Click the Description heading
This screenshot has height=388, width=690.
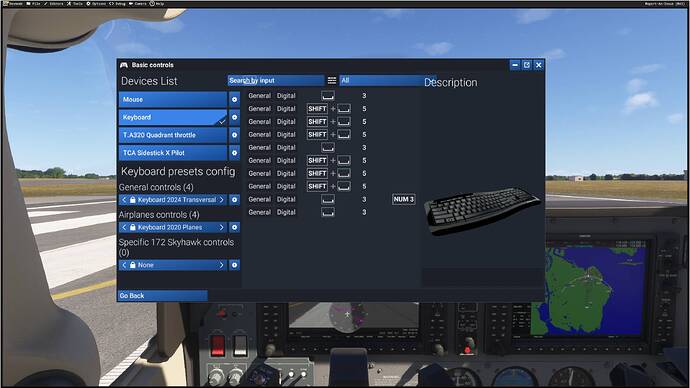[451, 82]
